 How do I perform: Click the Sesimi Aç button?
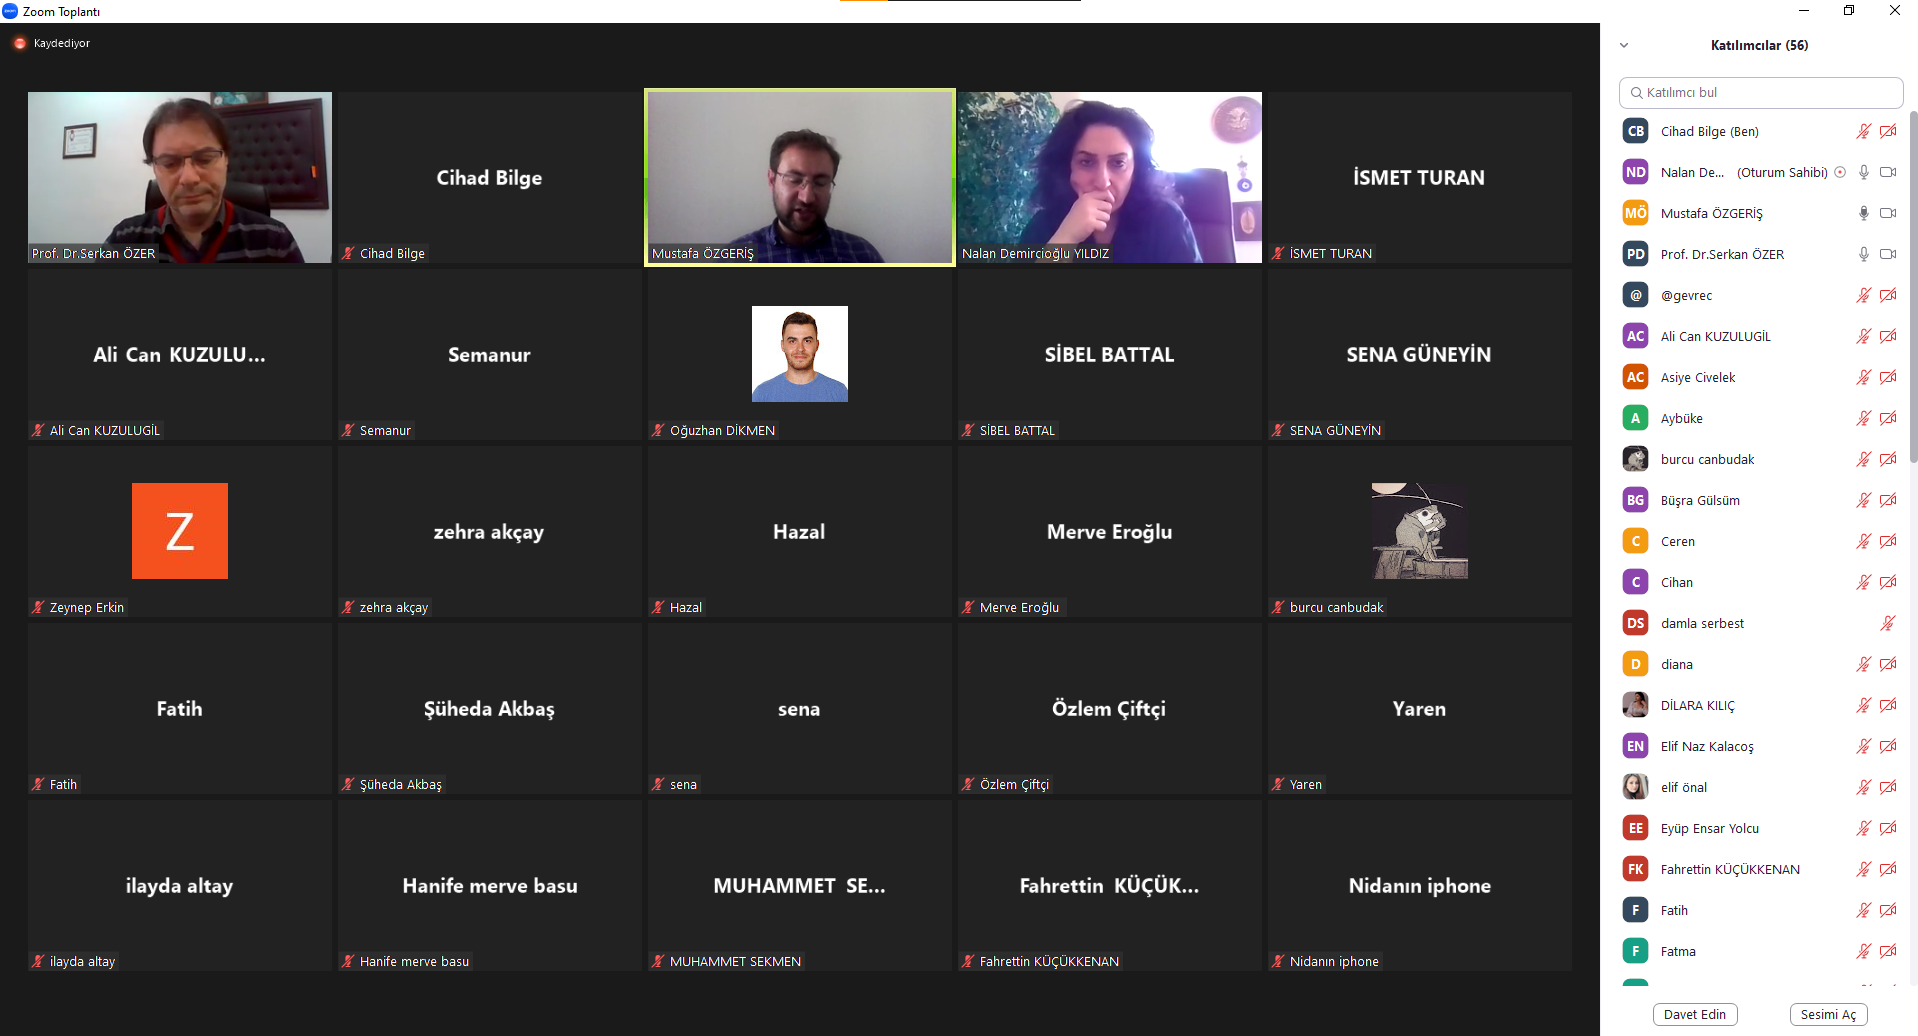pos(1828,1014)
